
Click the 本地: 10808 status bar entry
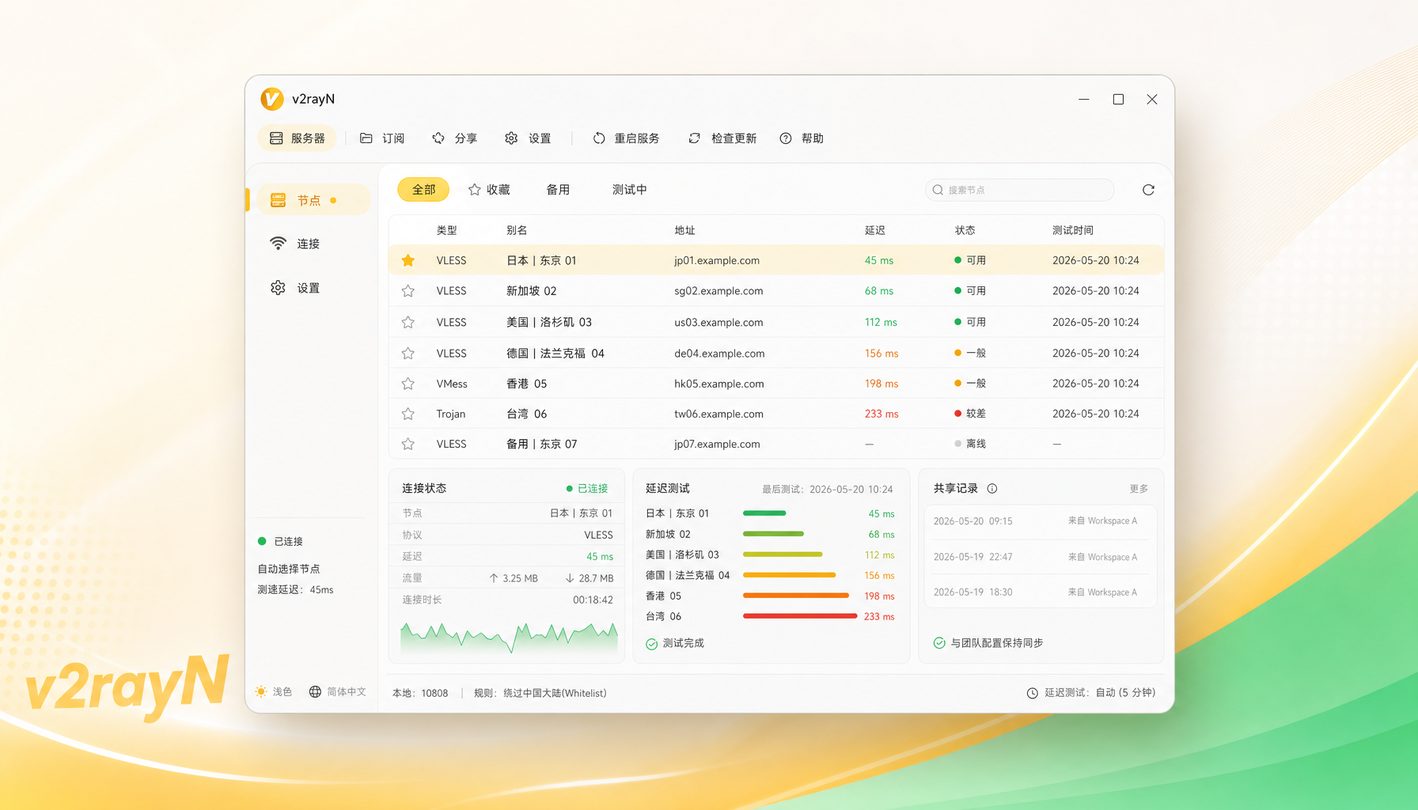pyautogui.click(x=420, y=693)
